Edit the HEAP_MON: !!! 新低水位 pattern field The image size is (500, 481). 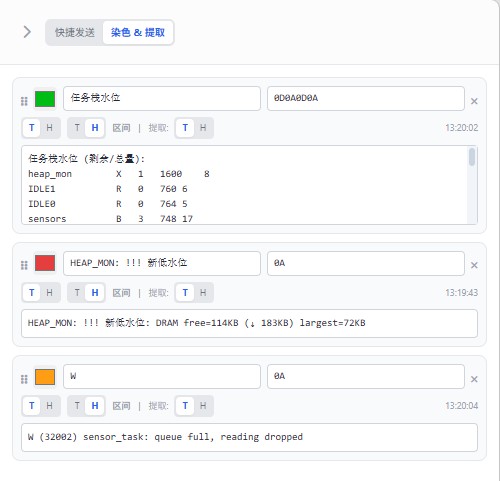162,263
